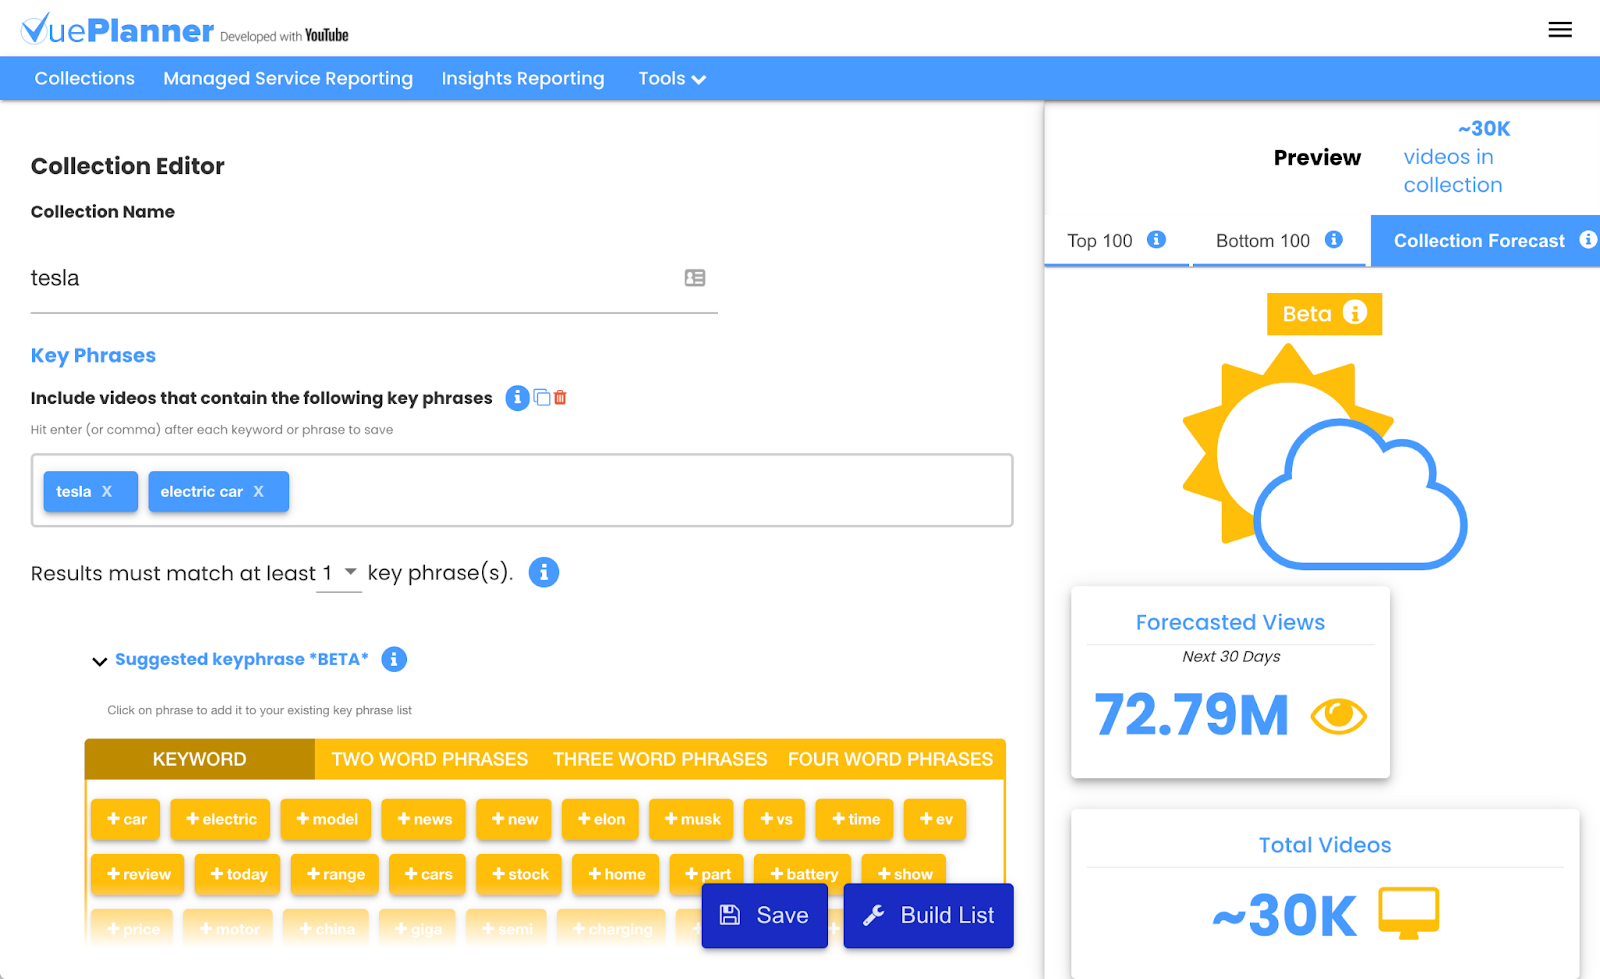The image size is (1600, 979).
Task: Add suggested keyword elon
Action: point(601,819)
